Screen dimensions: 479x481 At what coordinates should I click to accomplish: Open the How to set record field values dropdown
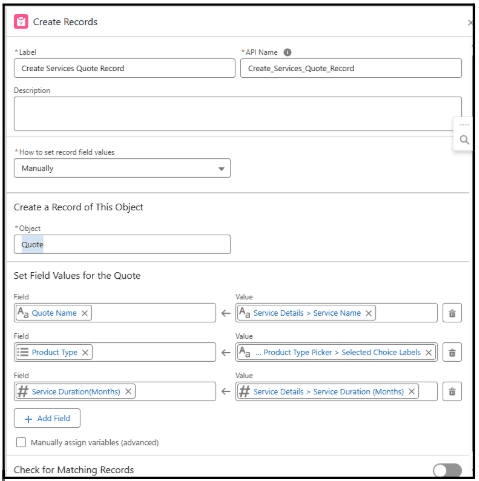pos(122,168)
